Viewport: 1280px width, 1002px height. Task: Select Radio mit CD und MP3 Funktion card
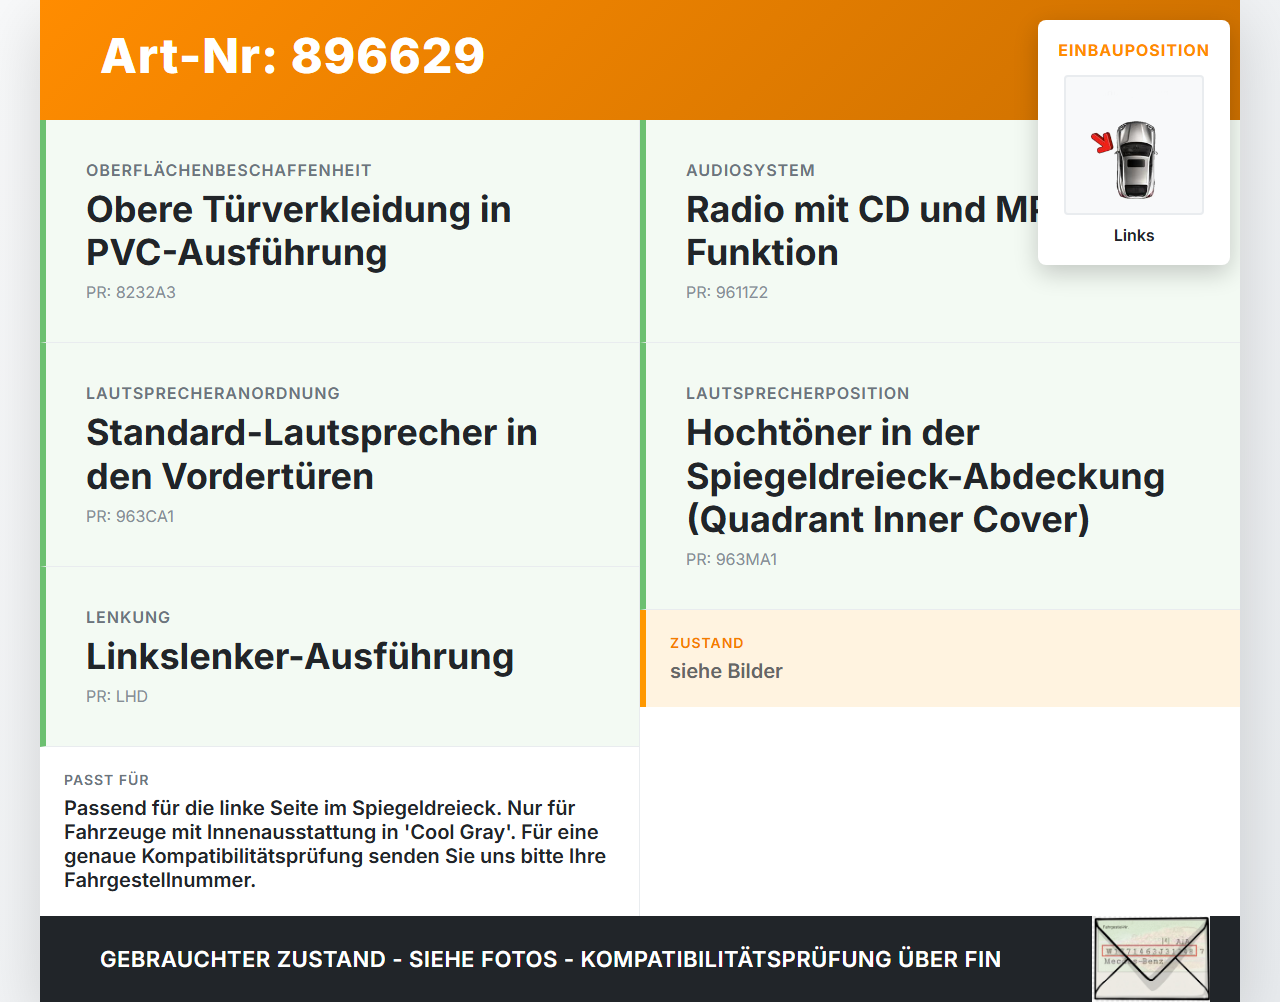point(940,231)
